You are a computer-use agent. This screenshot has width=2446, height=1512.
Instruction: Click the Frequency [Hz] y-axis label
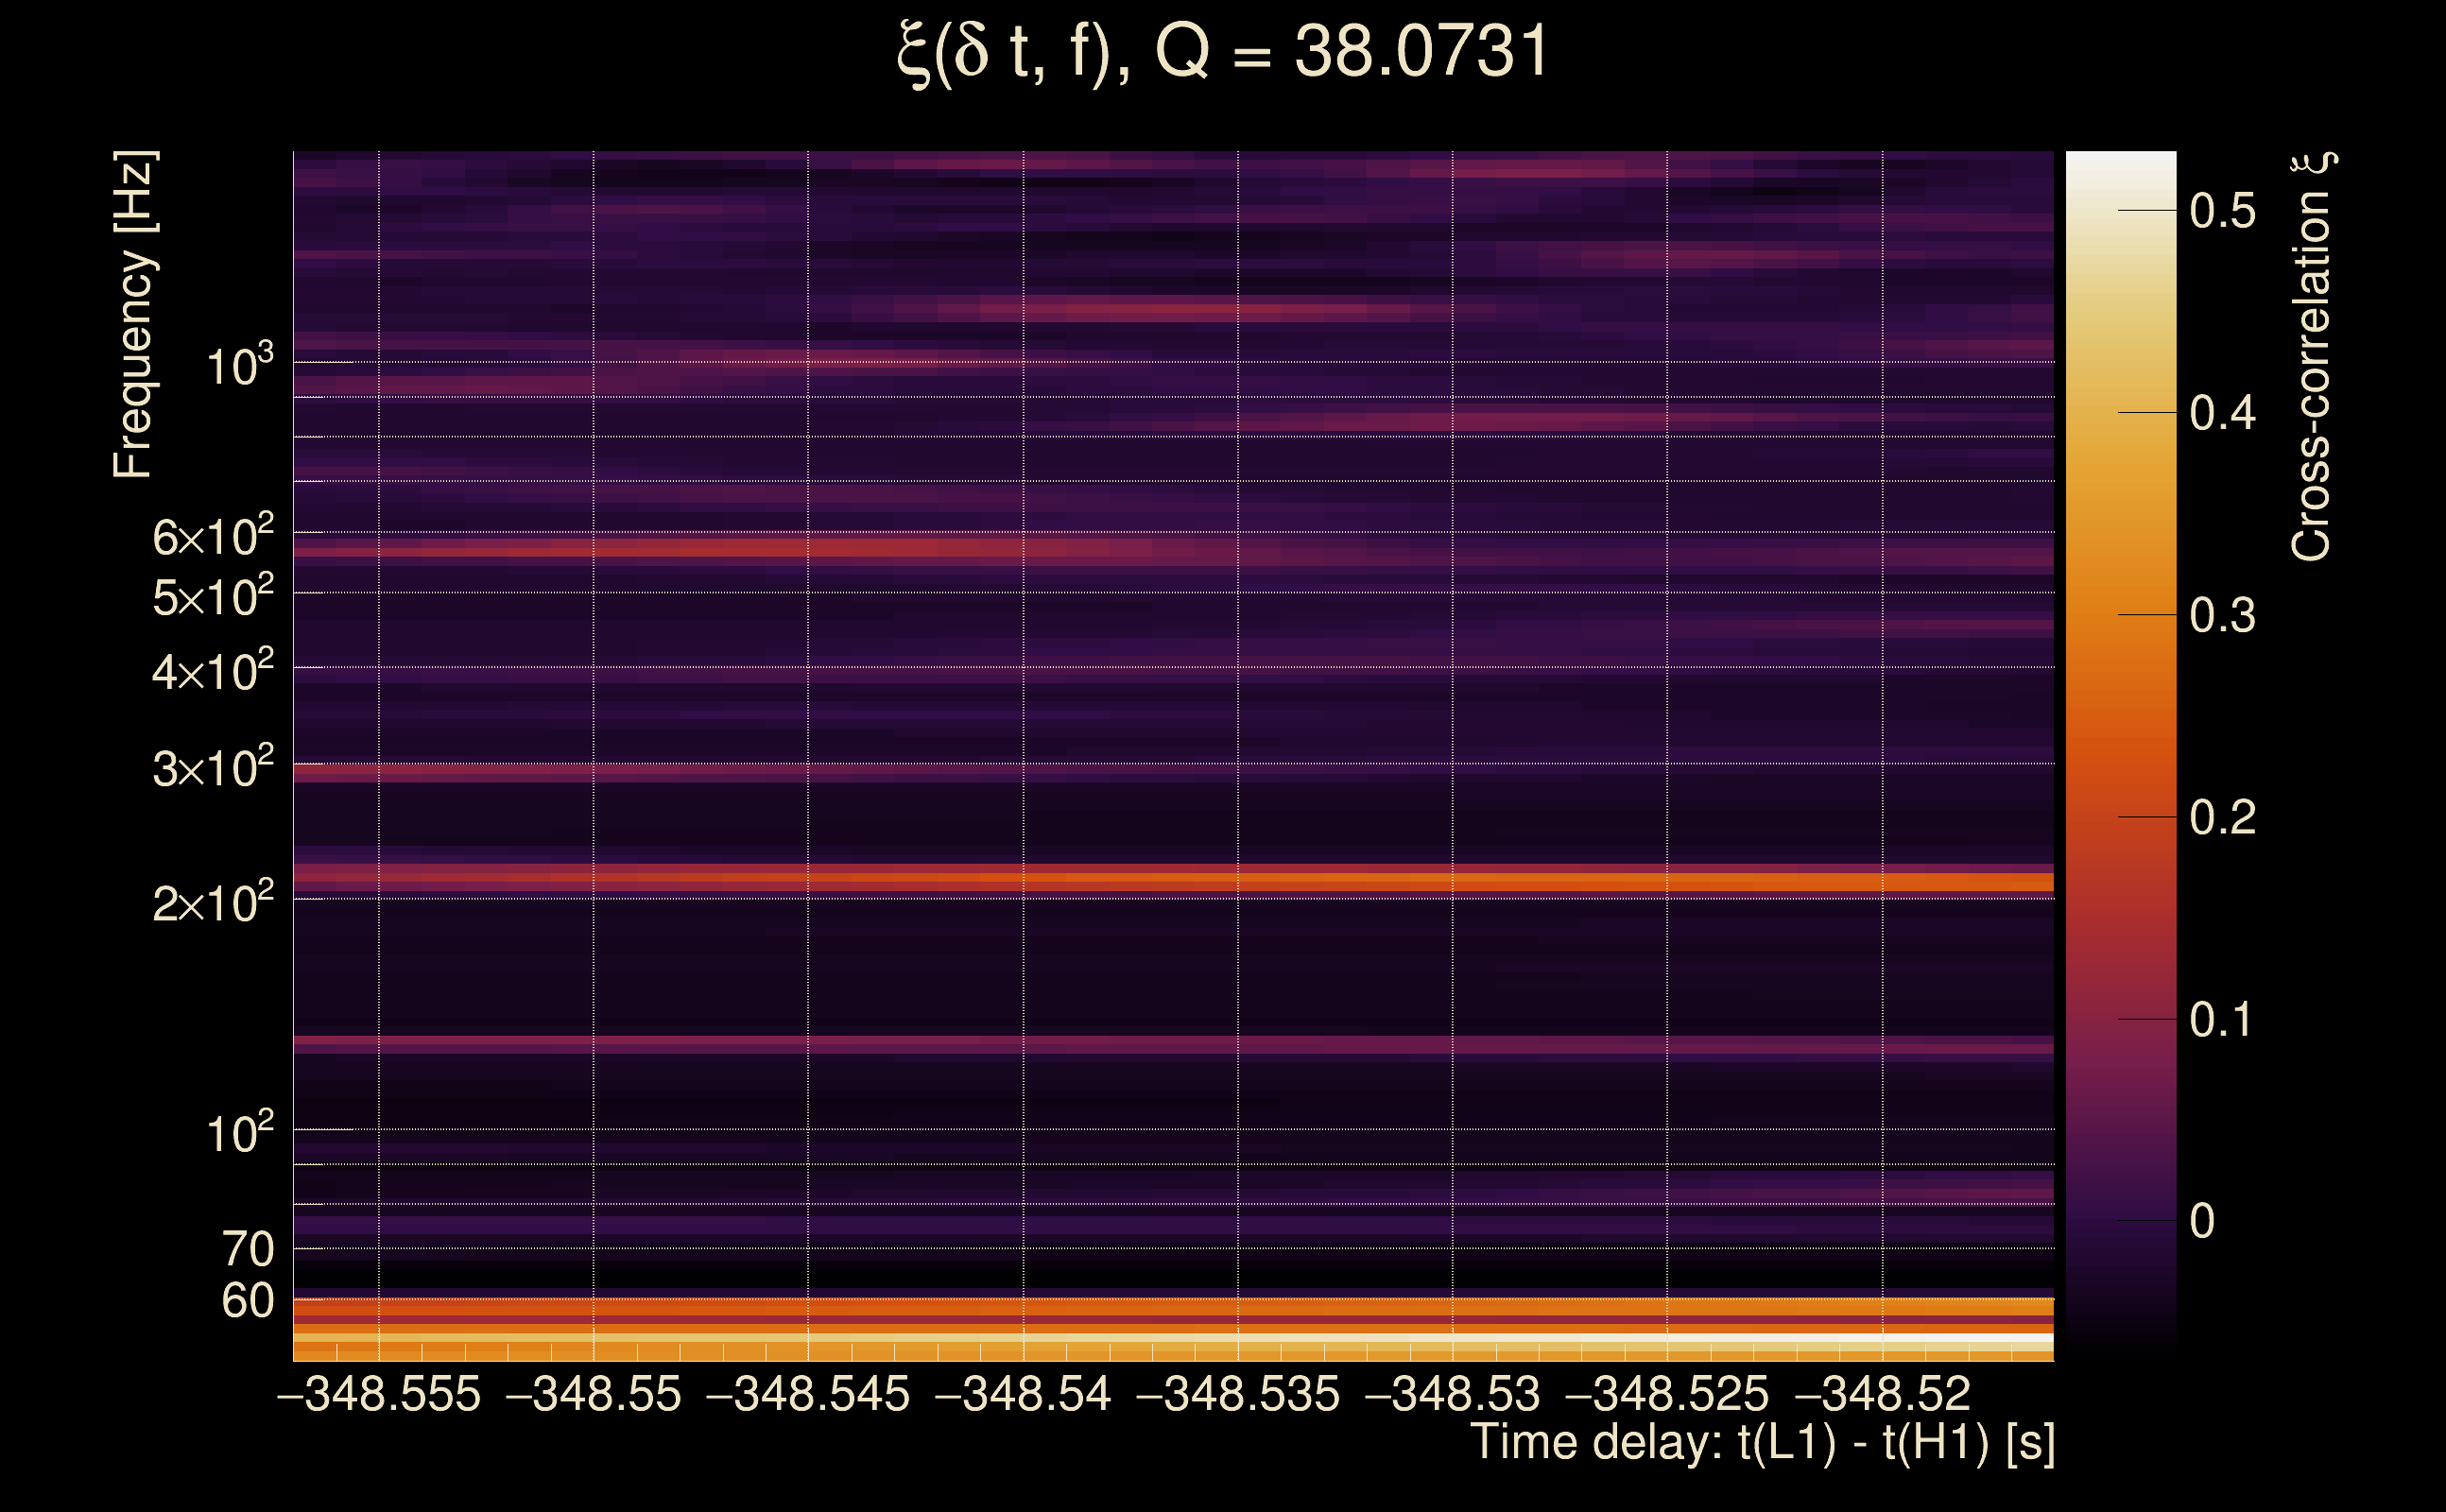tap(133, 315)
